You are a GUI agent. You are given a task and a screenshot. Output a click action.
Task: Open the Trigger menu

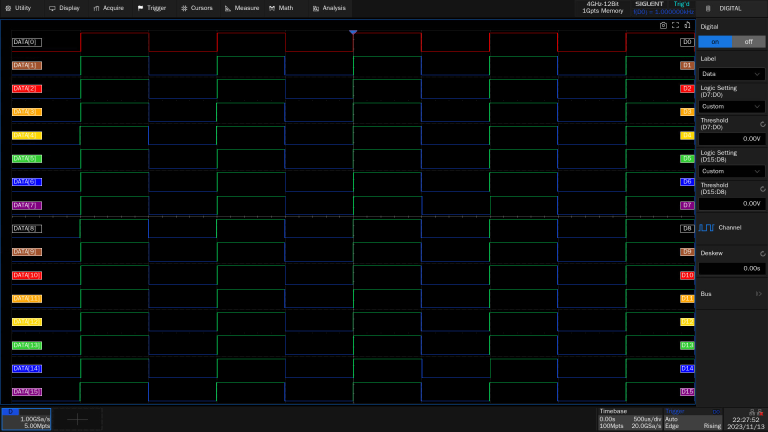152,7
